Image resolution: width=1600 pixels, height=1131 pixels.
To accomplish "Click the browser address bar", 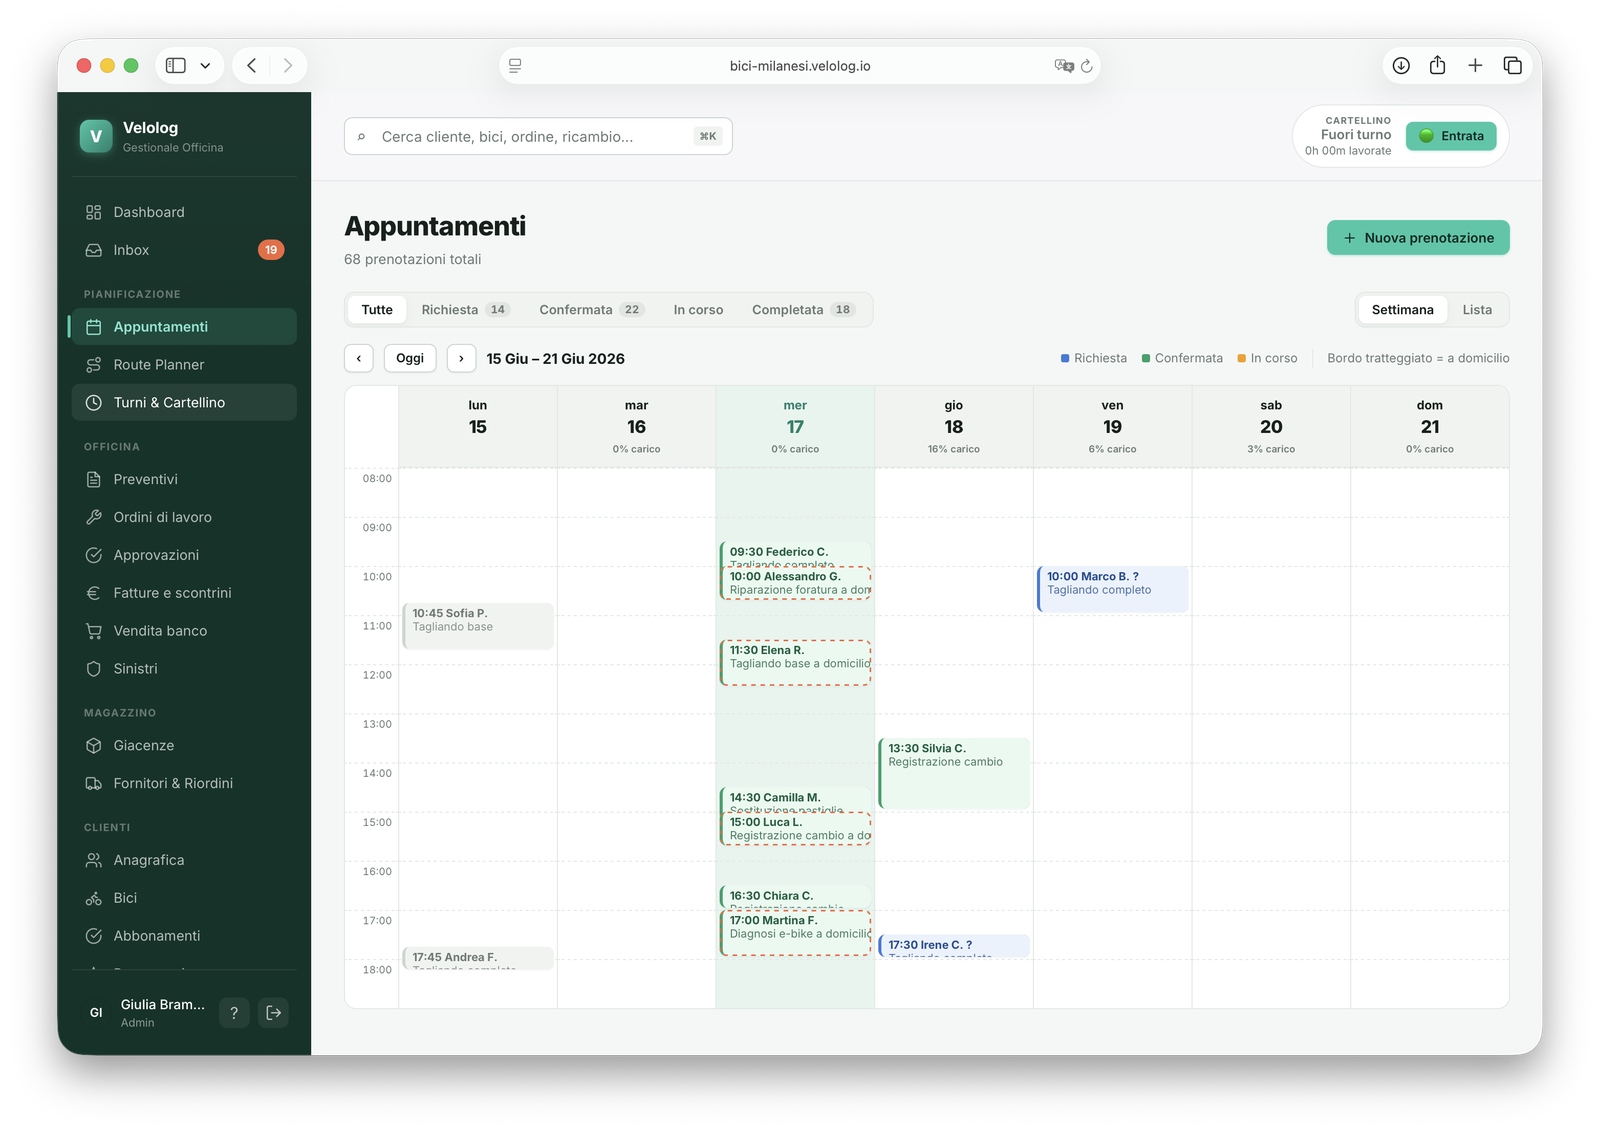I will coord(799,66).
